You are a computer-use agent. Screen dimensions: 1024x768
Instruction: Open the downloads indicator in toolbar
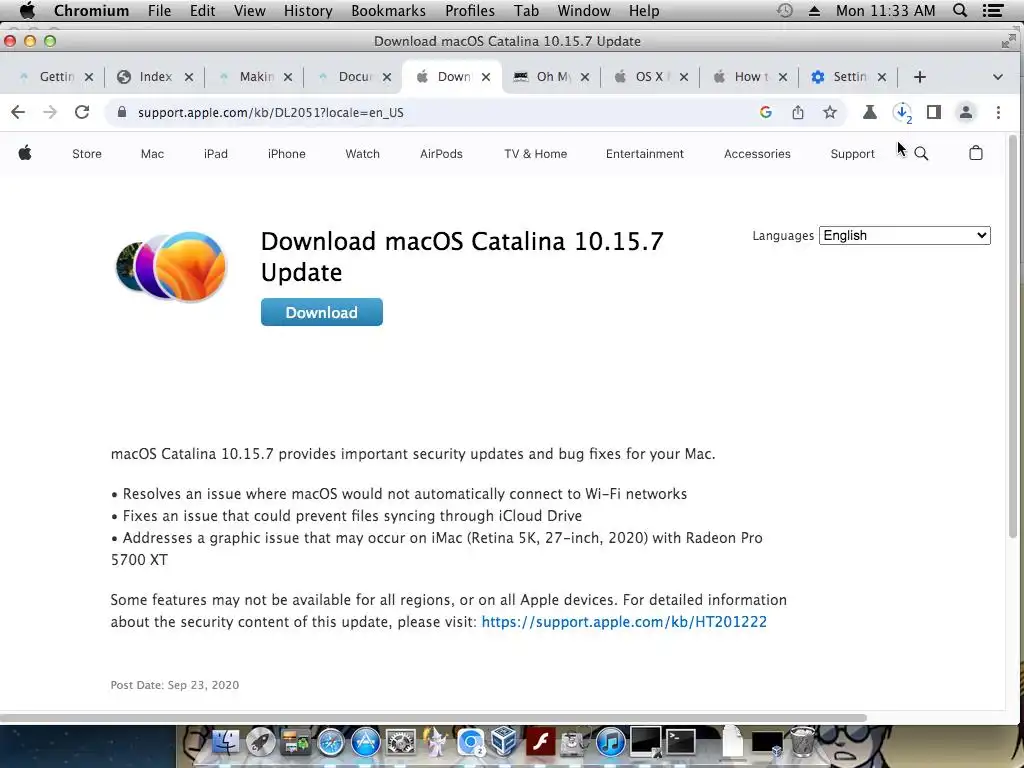click(x=902, y=112)
